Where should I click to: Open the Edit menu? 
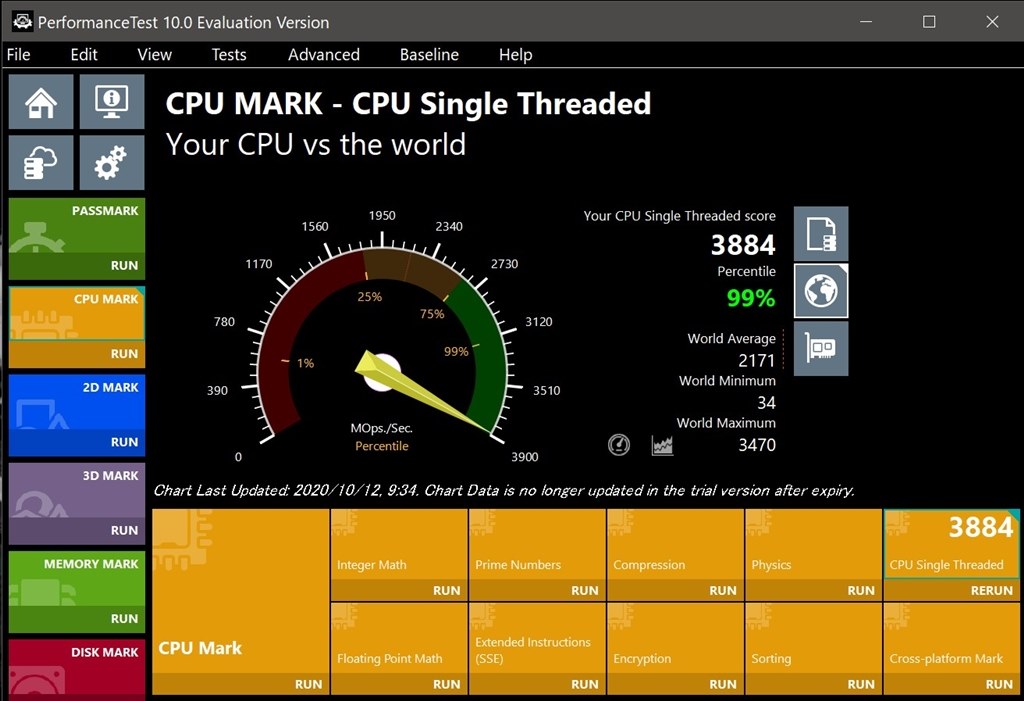84,55
